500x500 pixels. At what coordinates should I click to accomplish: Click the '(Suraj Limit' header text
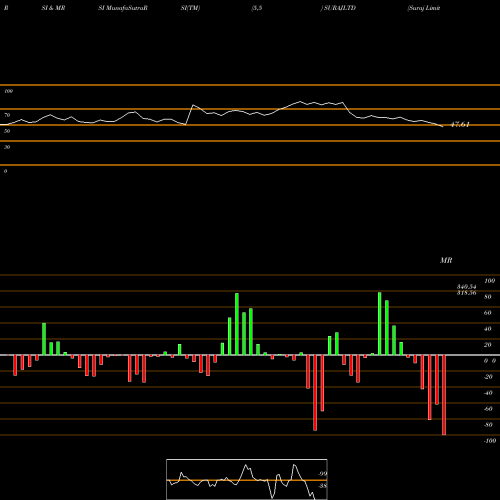coord(424,8)
